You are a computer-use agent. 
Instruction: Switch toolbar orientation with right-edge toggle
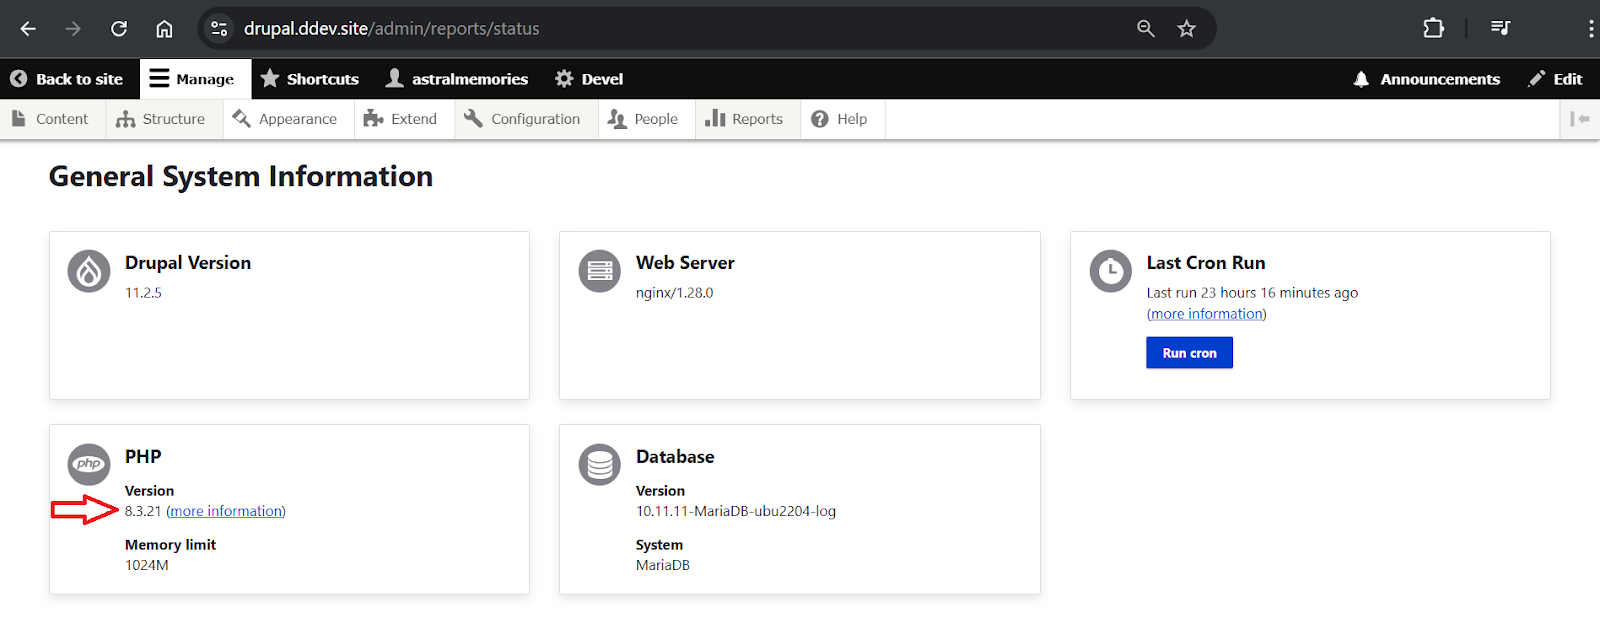(1579, 119)
